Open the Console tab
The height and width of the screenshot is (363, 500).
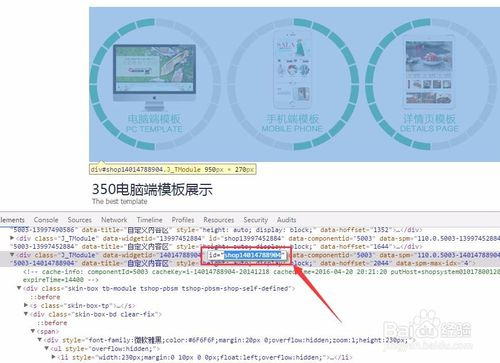point(46,220)
